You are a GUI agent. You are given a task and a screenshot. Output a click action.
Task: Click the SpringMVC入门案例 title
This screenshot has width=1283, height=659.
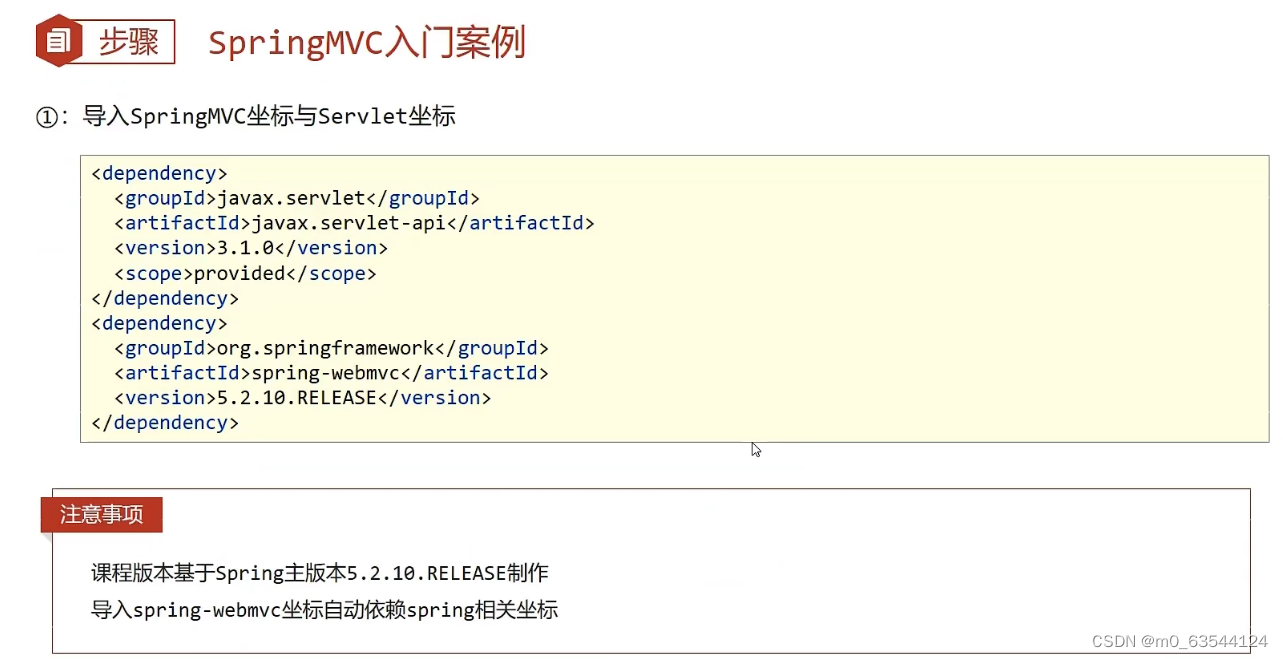[x=366, y=43]
